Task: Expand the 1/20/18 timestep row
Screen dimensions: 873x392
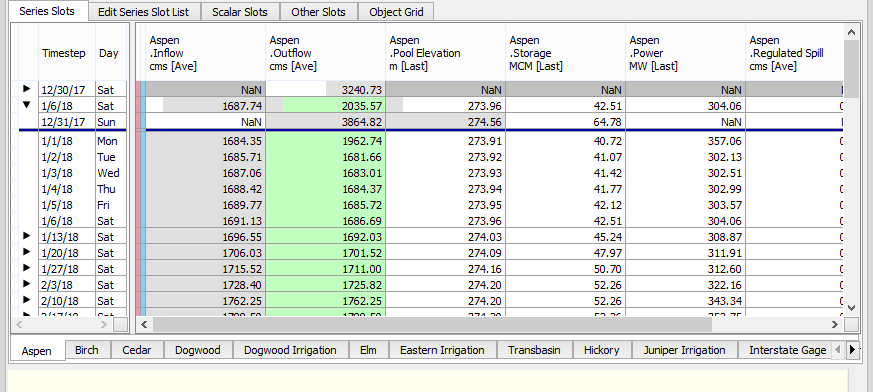Action: coord(26,252)
